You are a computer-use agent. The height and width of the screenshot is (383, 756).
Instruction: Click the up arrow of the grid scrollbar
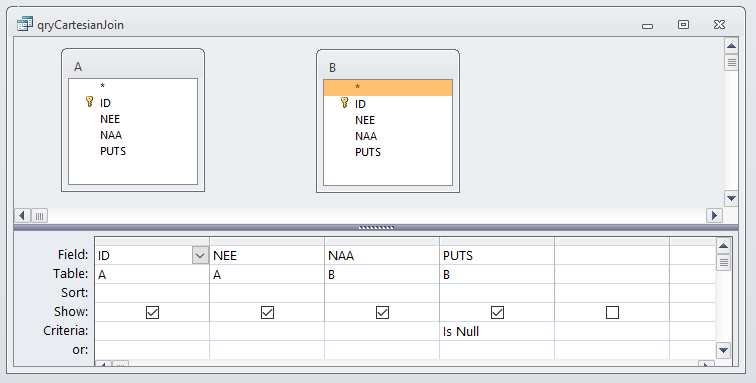723,246
